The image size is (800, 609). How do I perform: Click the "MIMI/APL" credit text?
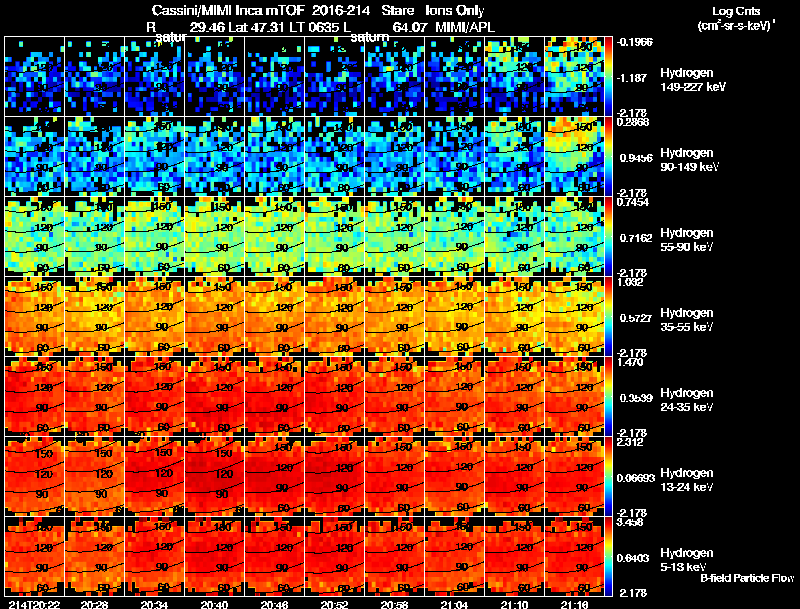[465, 28]
